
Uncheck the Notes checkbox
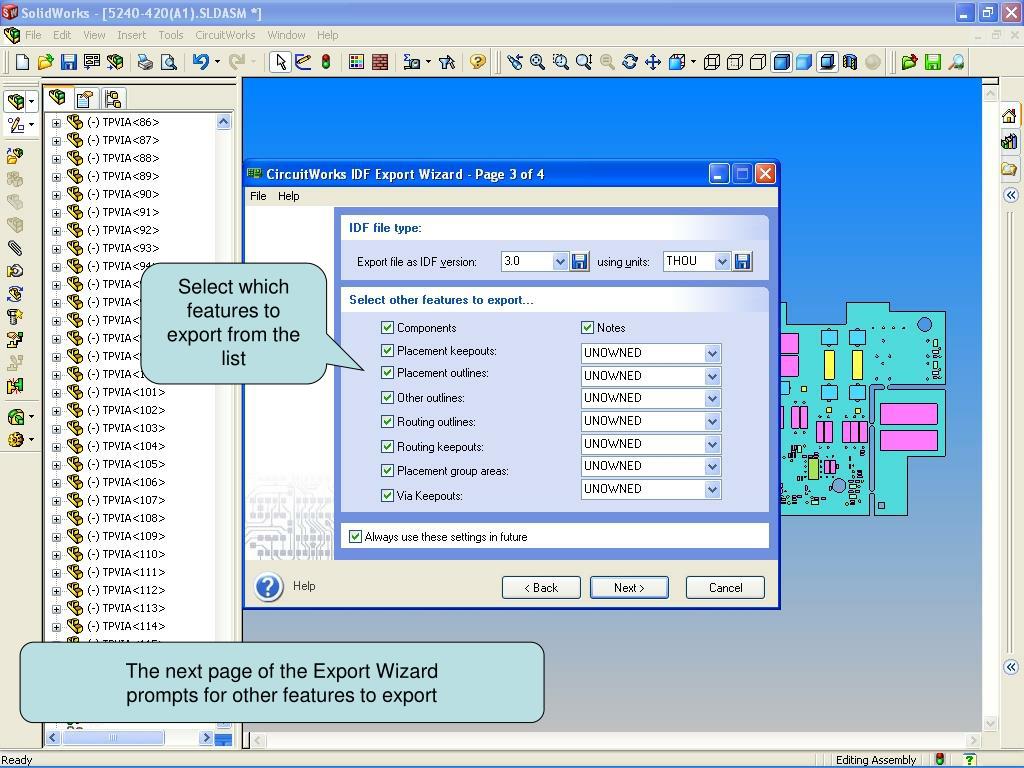click(587, 327)
